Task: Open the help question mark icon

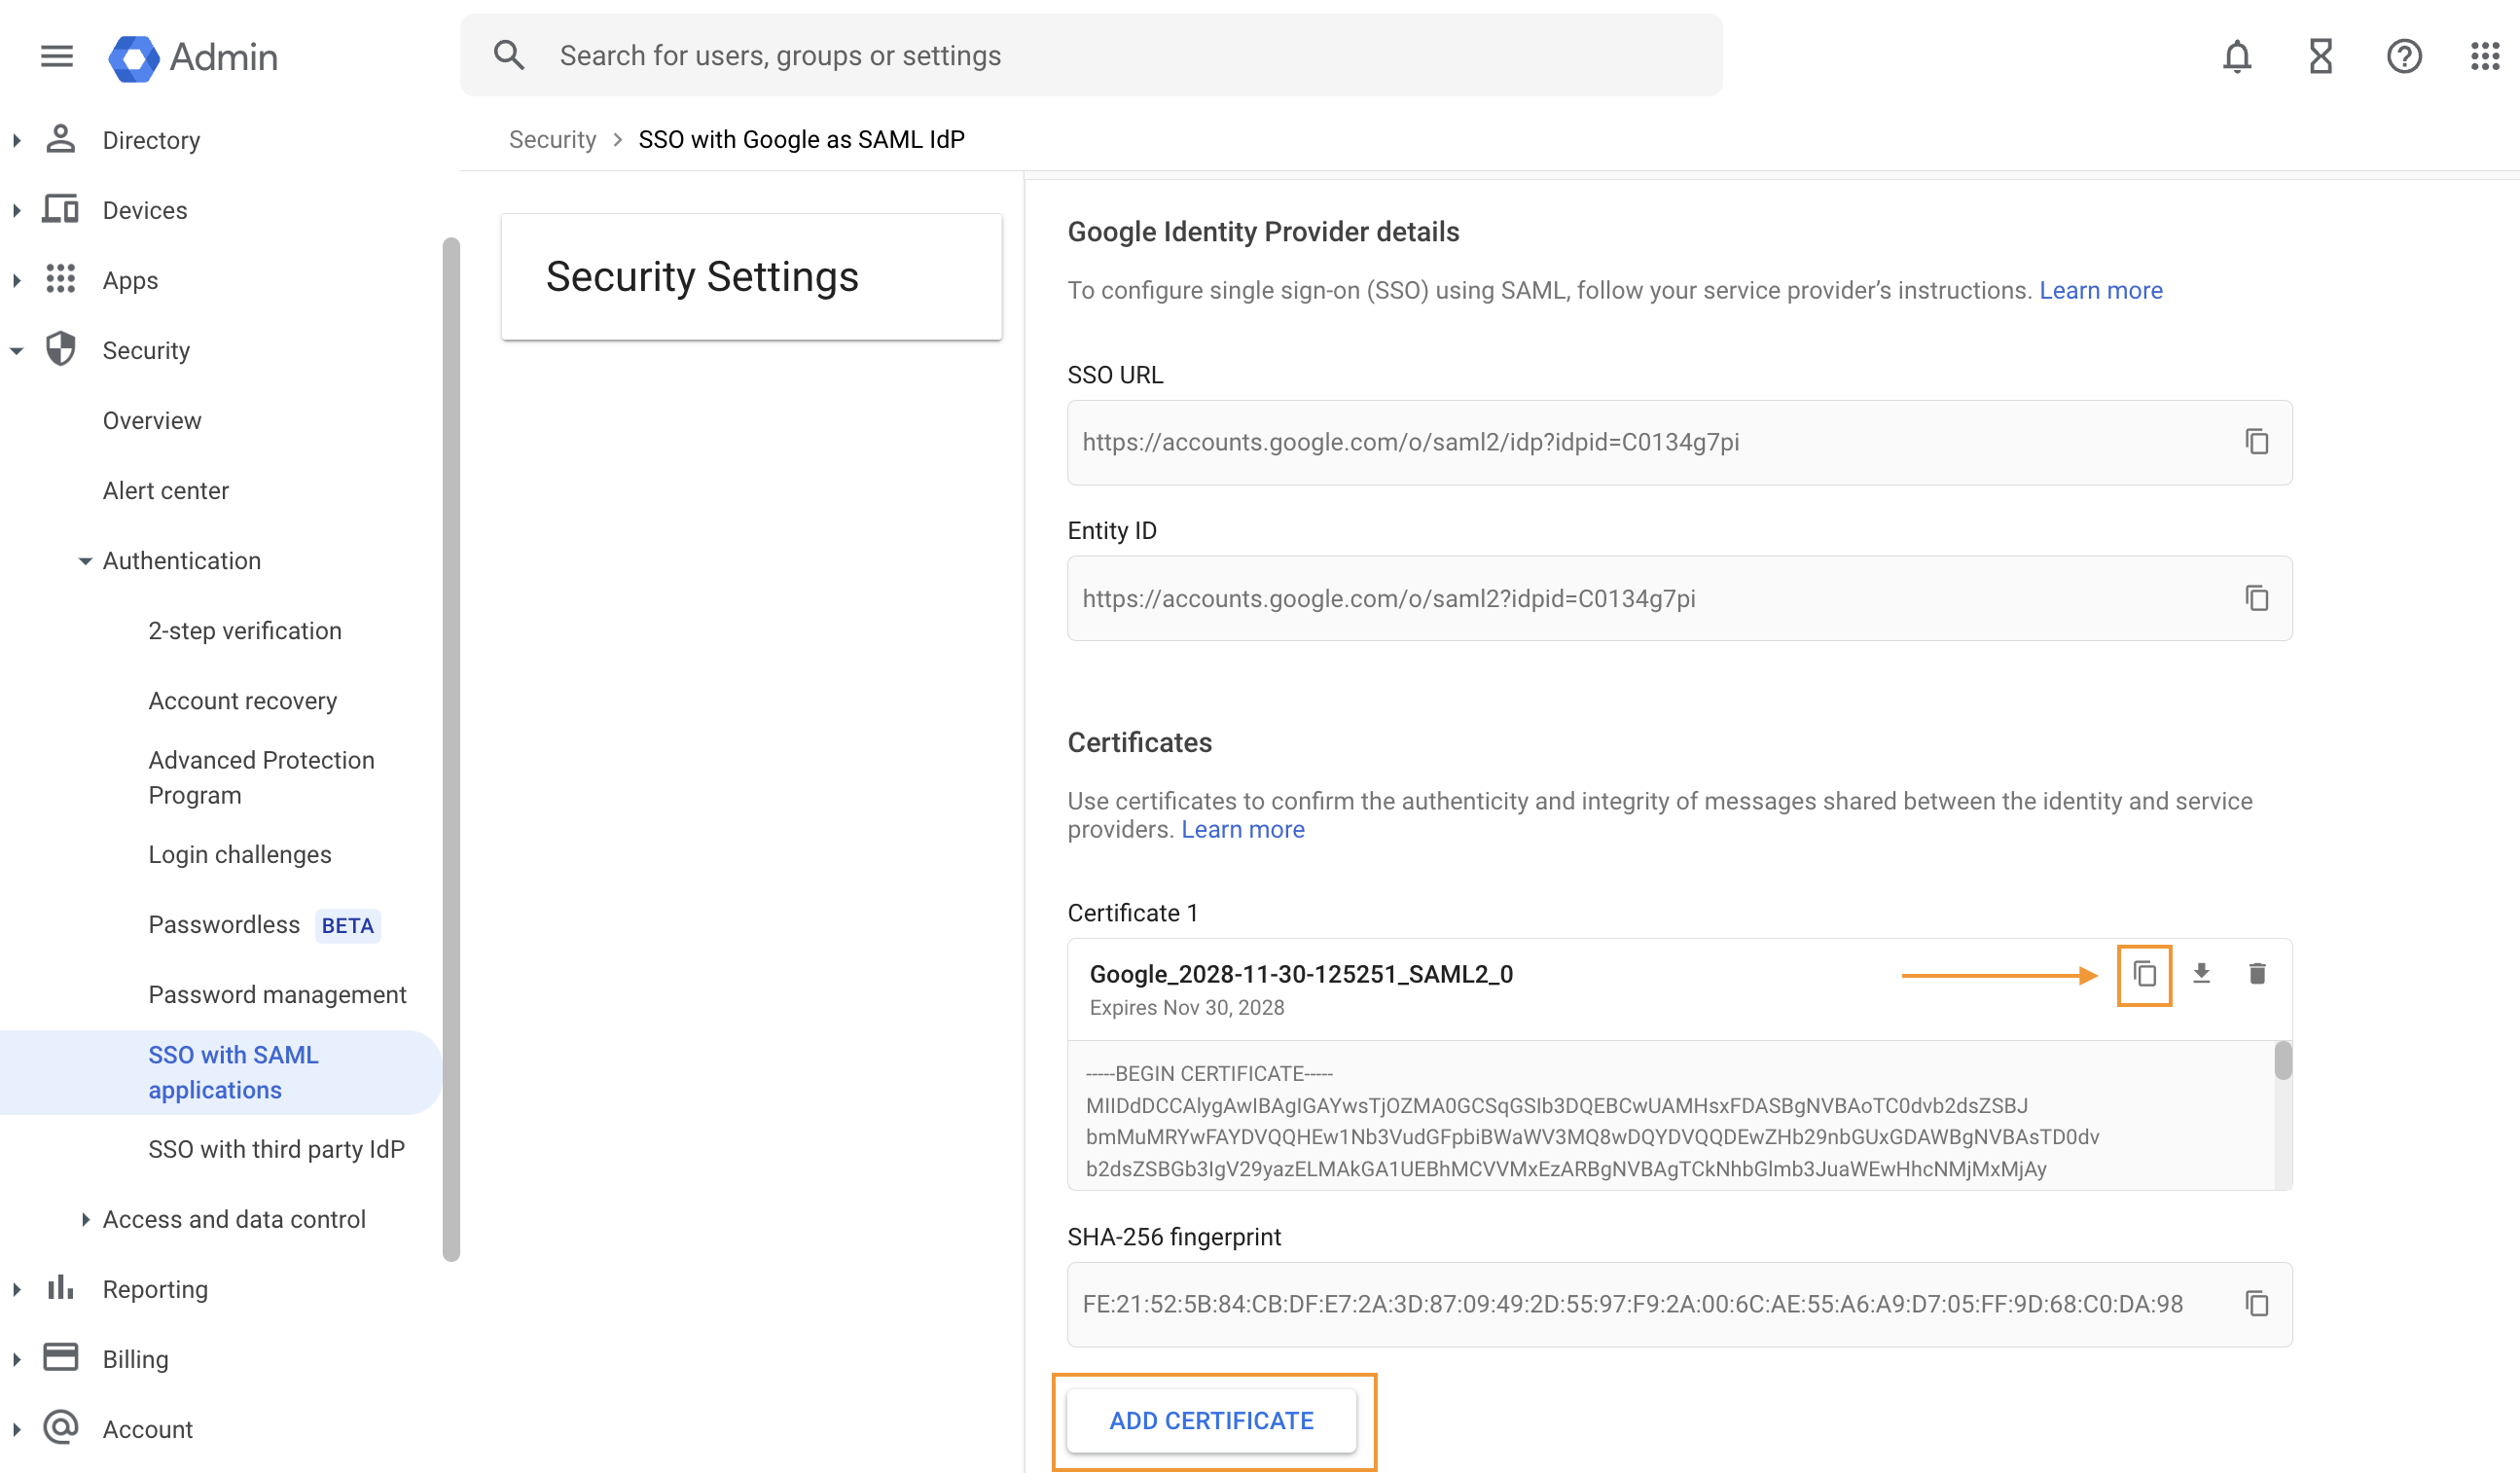Action: (x=2404, y=57)
